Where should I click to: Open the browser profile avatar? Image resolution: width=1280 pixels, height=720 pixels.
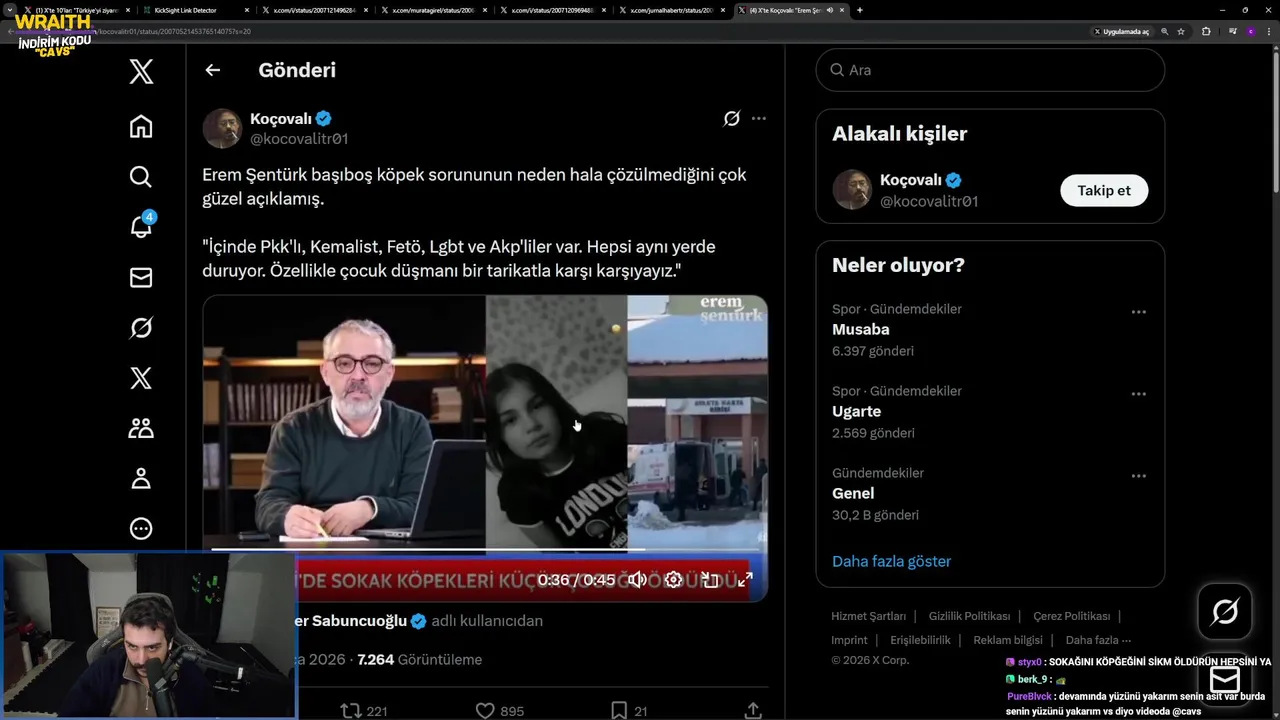(x=1251, y=31)
